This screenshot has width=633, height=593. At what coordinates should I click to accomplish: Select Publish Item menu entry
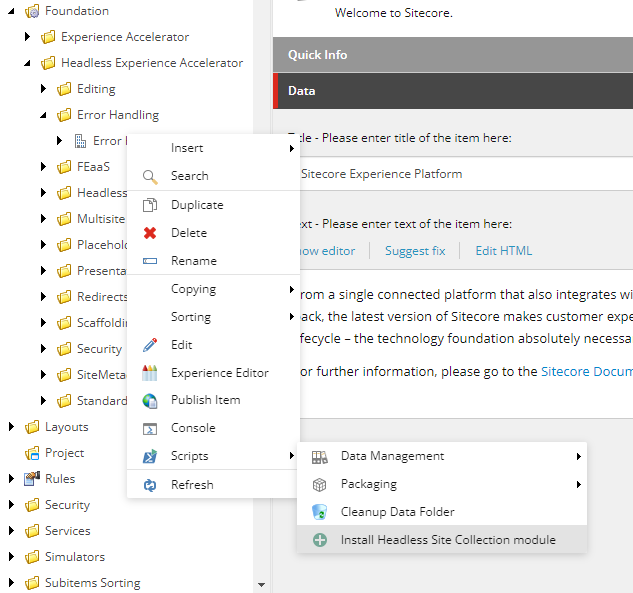213,400
